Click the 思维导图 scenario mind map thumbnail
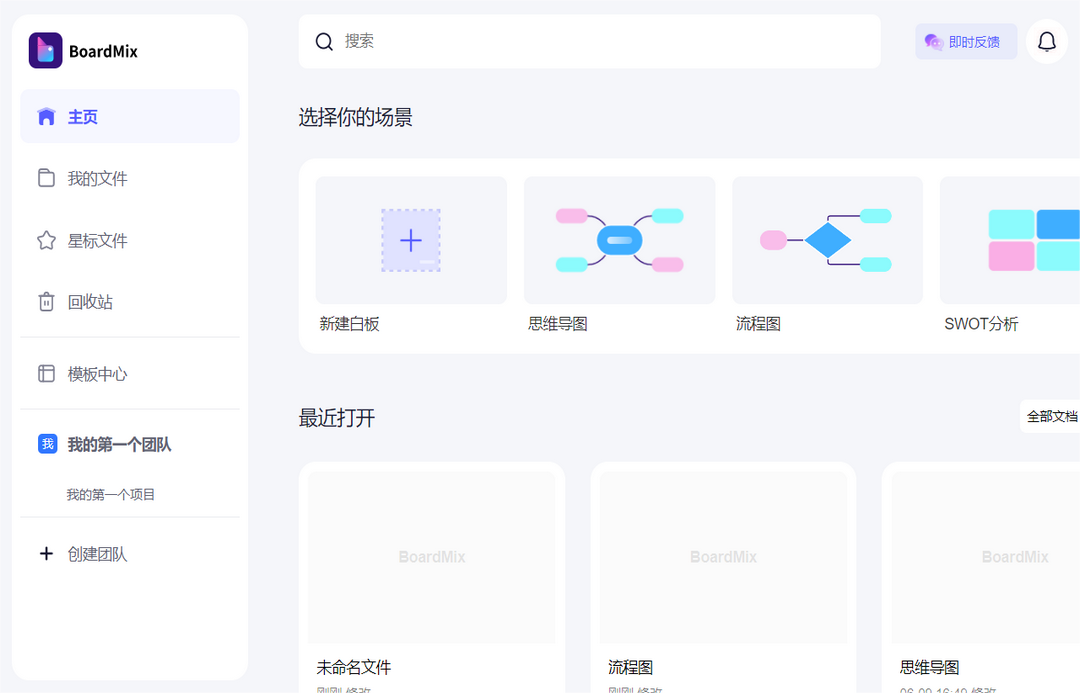The height and width of the screenshot is (693, 1080). tap(619, 240)
